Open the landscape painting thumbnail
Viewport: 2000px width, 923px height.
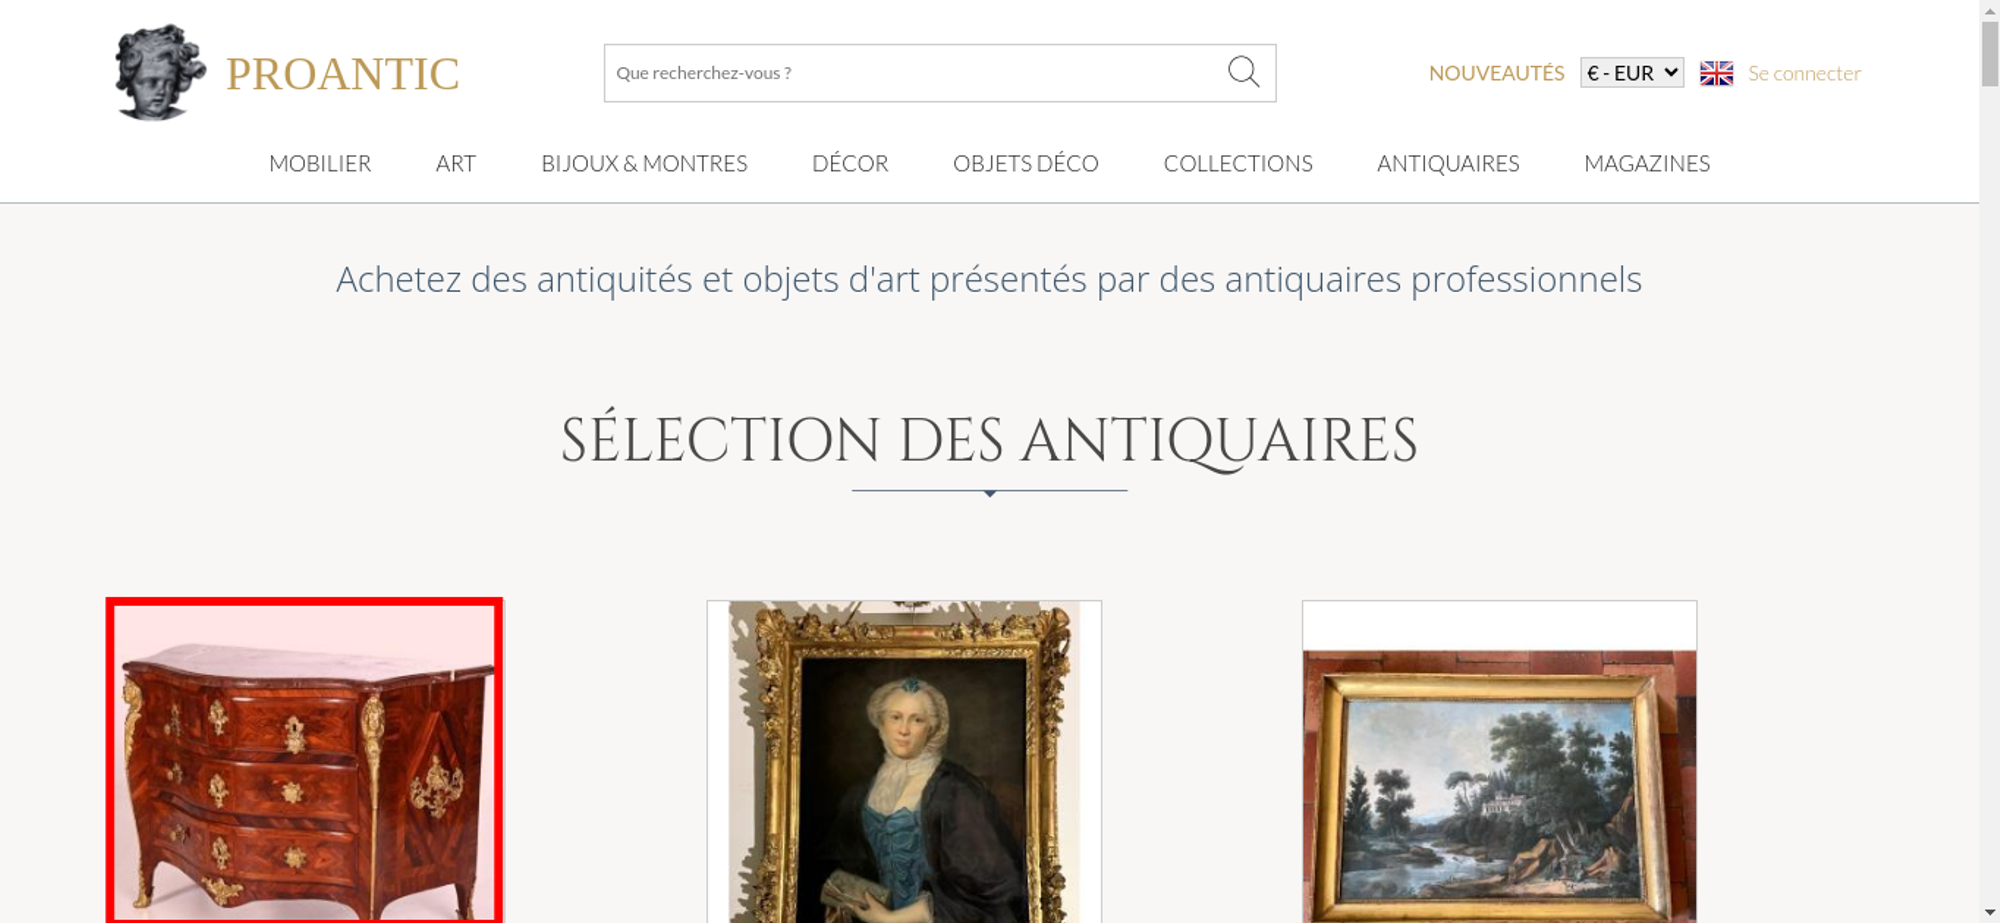1499,761
